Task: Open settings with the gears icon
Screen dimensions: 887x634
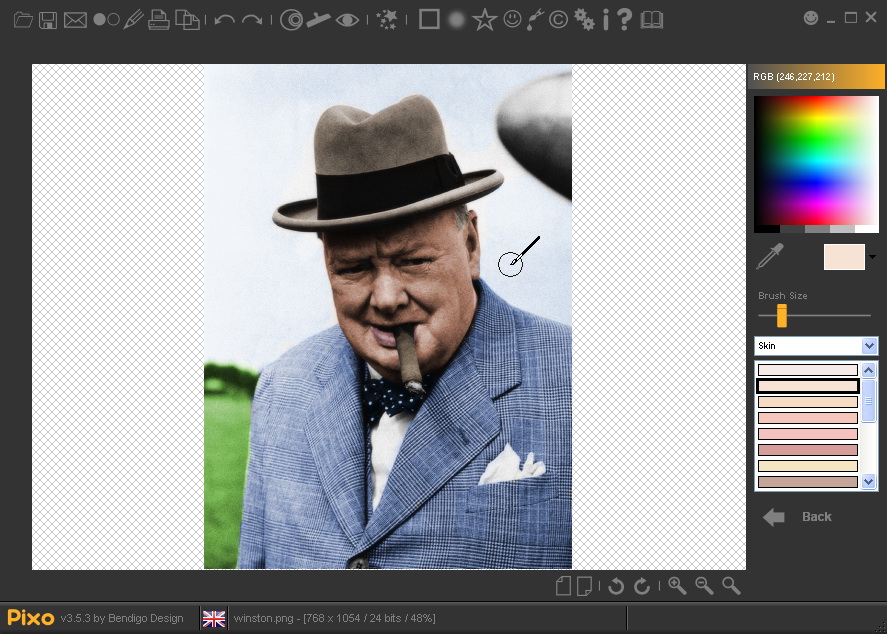Action: (x=584, y=20)
